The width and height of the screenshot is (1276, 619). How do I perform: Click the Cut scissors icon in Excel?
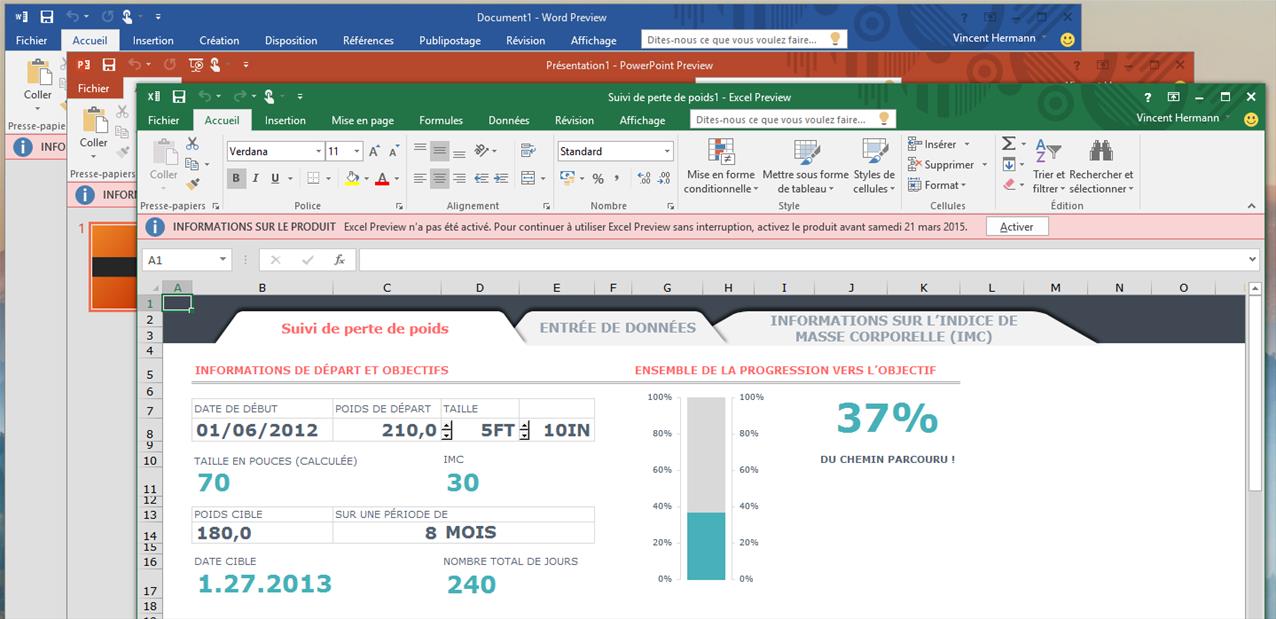[192, 144]
